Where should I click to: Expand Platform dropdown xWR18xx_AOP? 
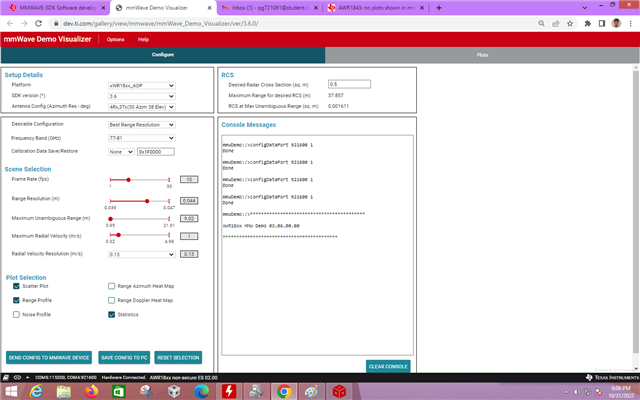point(142,86)
